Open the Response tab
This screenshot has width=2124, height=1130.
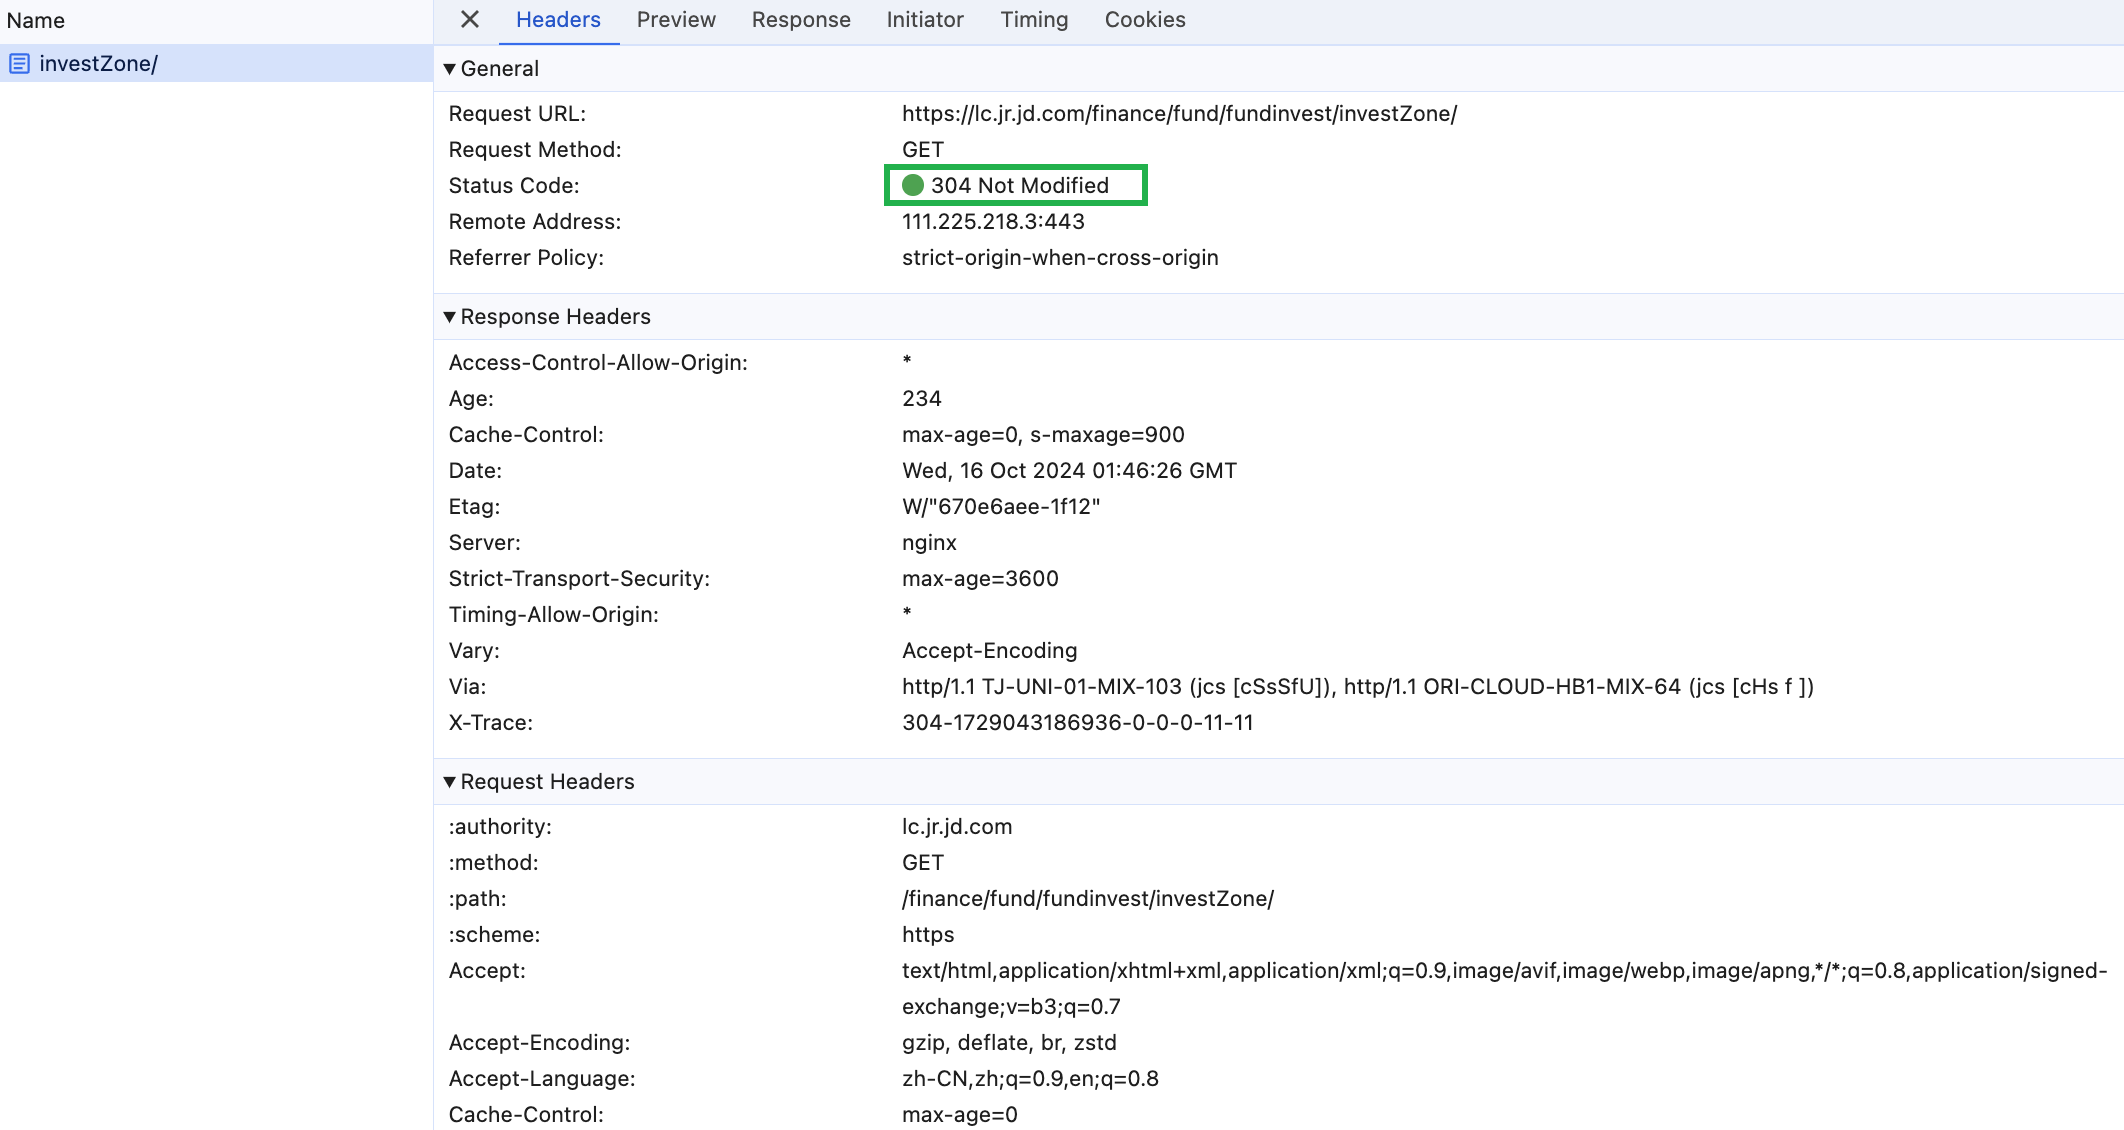pos(801,20)
